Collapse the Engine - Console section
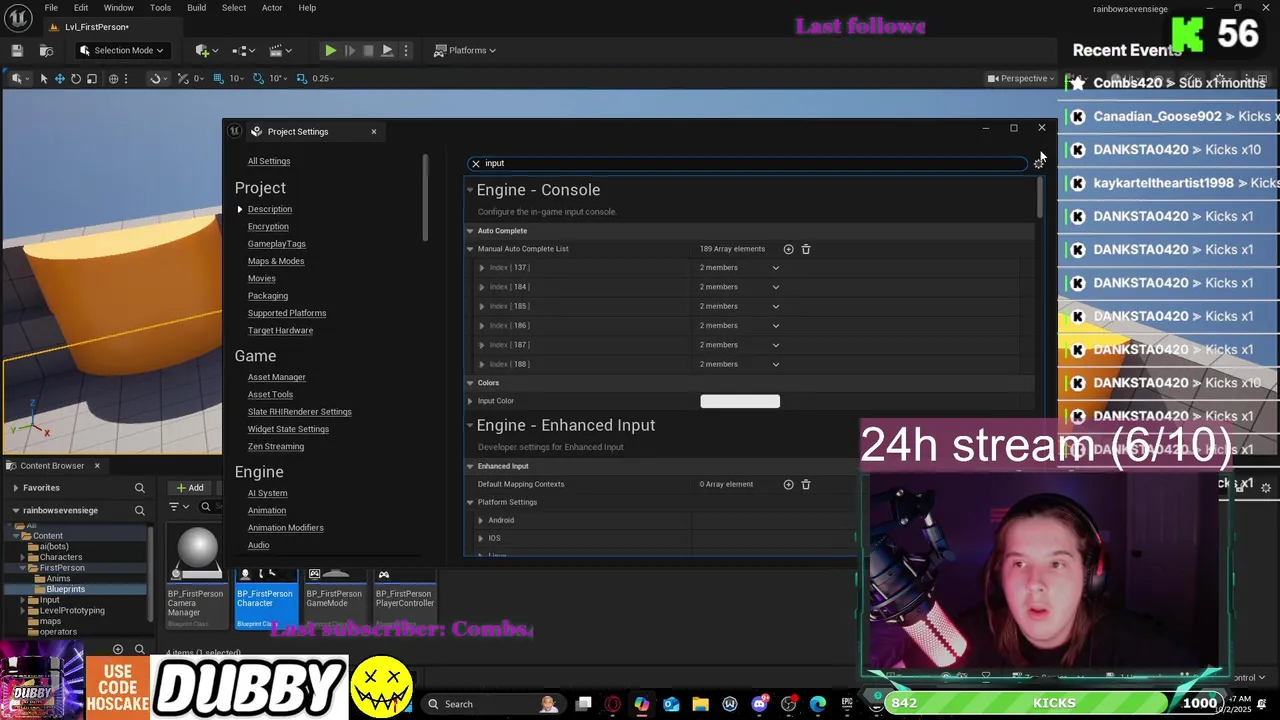 click(x=469, y=190)
